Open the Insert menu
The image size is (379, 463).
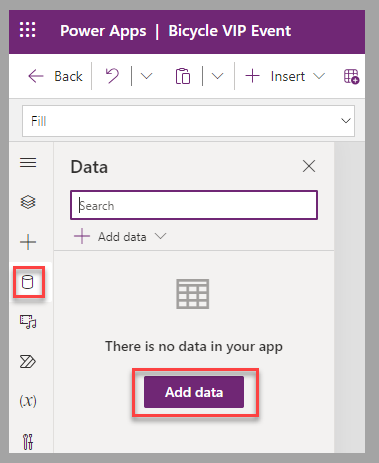pyautogui.click(x=285, y=76)
